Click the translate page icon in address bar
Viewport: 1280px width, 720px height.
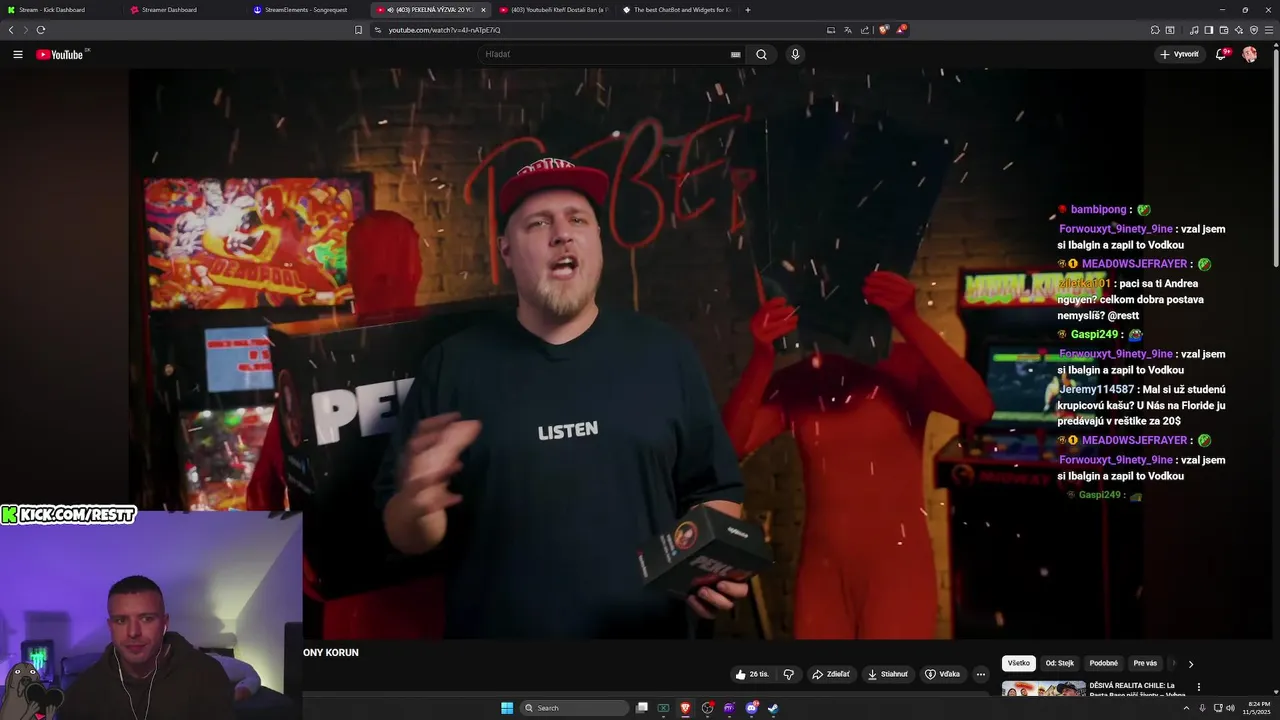pos(848,30)
